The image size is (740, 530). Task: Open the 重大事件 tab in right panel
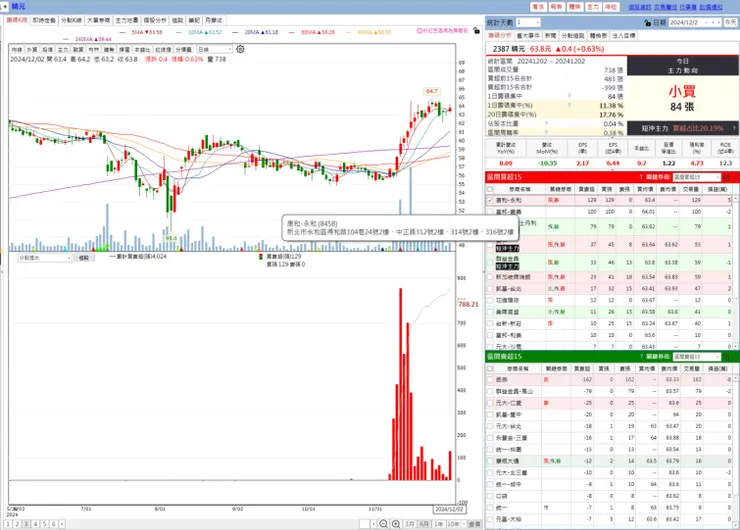[528, 35]
